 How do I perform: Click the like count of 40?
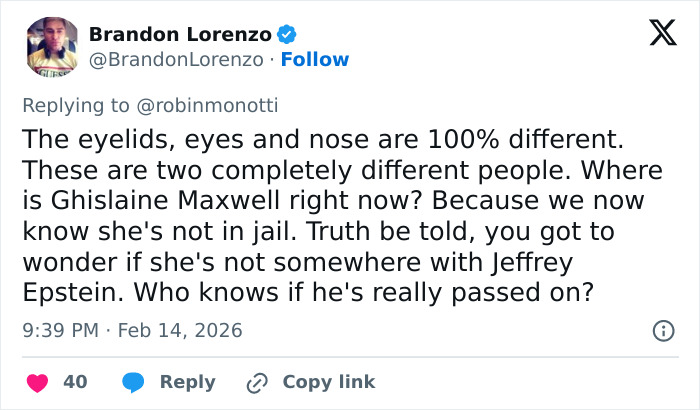(75, 382)
